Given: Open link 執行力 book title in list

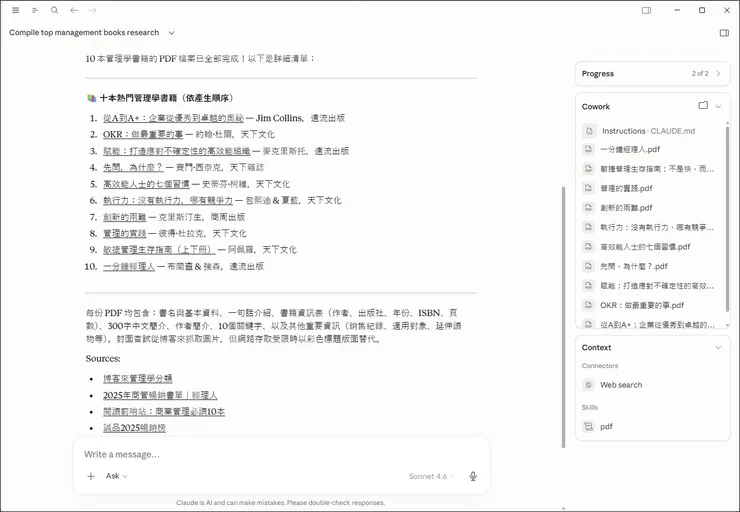Looking at the screenshot, I should (168, 201).
